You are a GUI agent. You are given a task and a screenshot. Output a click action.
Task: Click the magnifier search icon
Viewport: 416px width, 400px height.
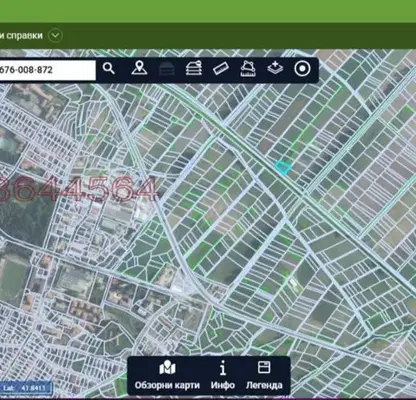[x=109, y=69]
